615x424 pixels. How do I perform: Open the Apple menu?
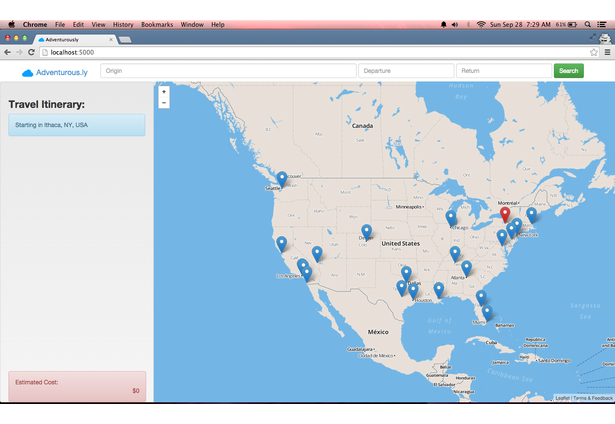[12, 24]
